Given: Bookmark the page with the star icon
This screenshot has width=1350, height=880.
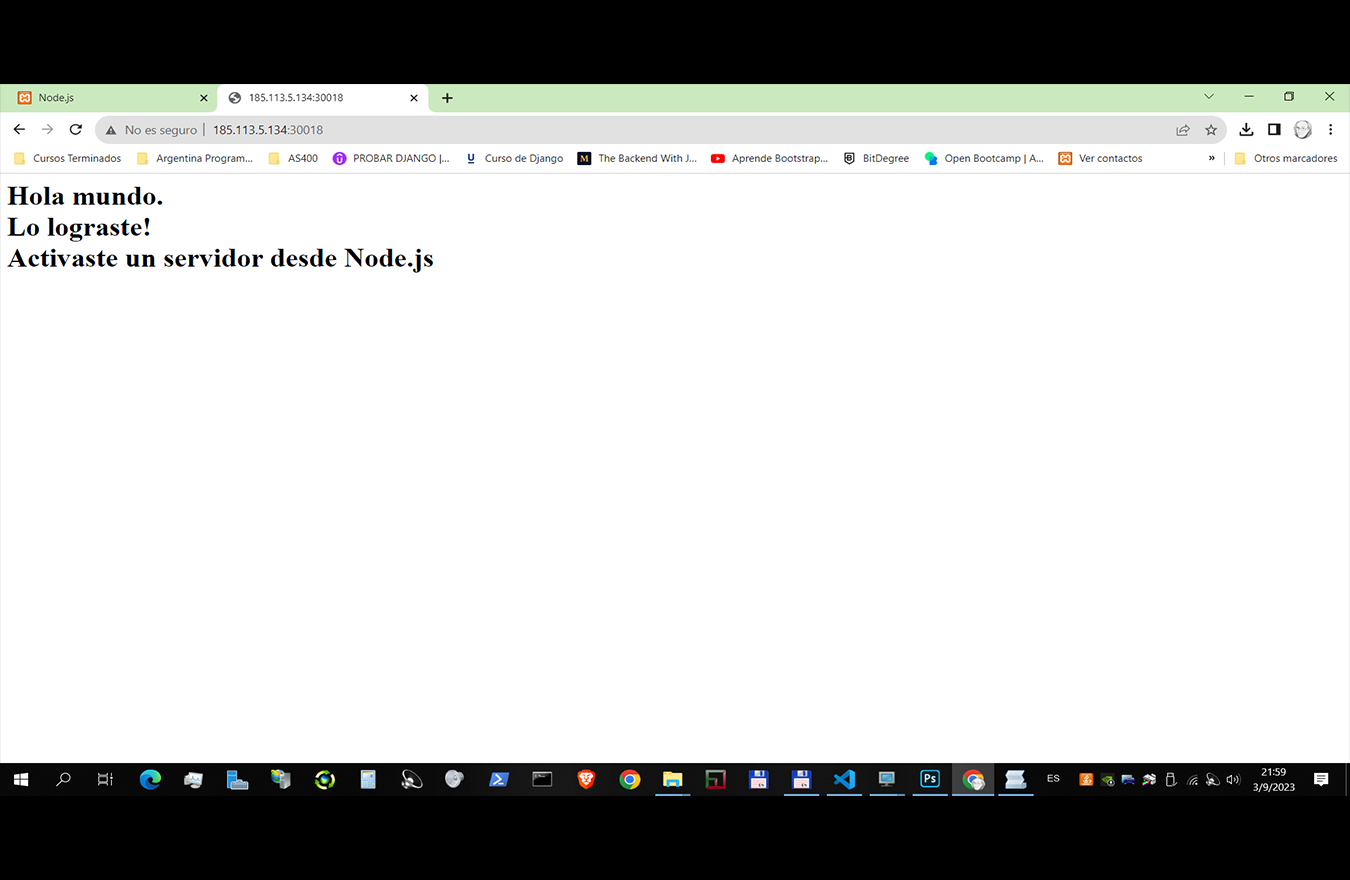Looking at the screenshot, I should pos(1211,130).
